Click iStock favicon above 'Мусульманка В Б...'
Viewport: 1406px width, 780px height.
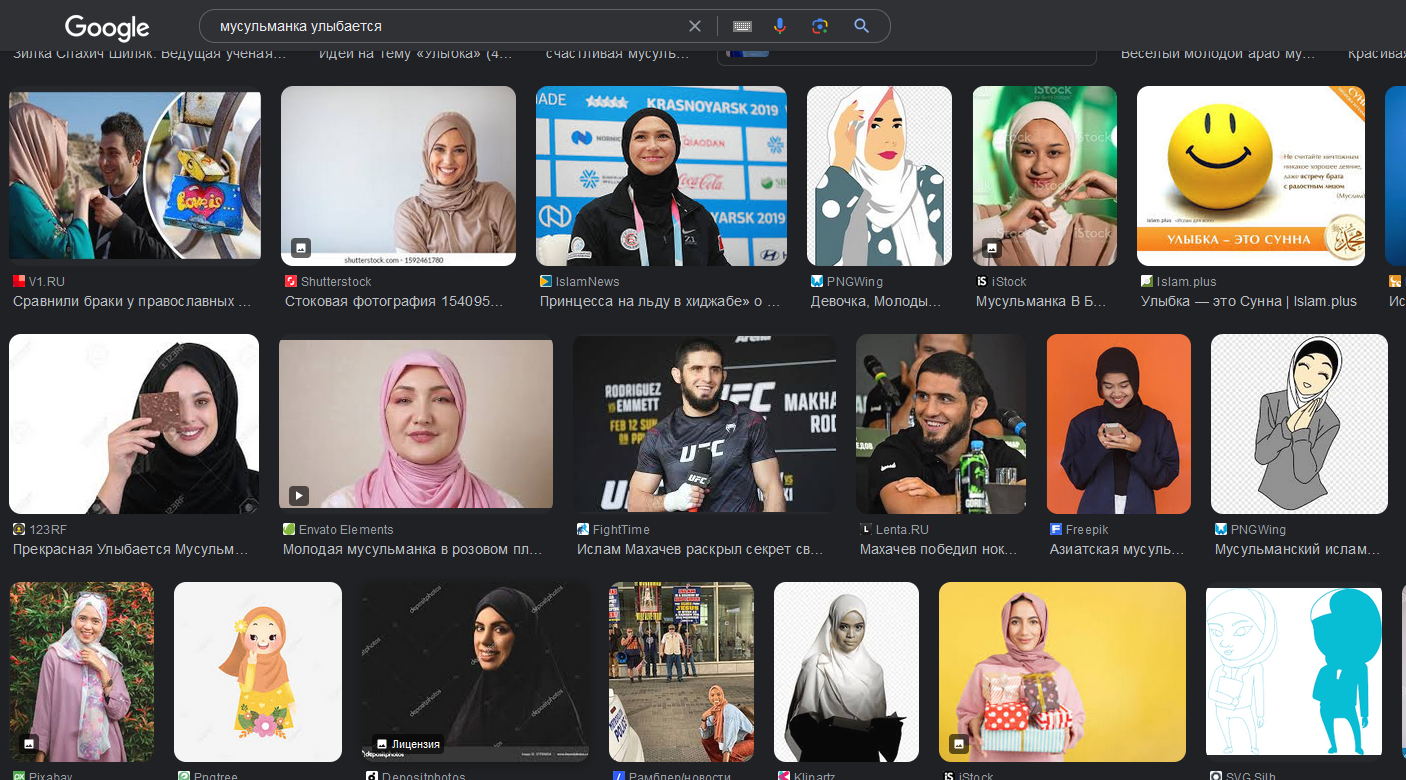(x=983, y=282)
